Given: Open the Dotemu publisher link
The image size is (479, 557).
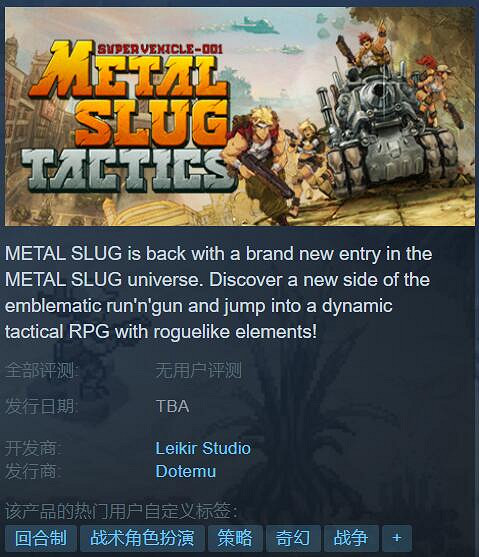Looking at the screenshot, I should [186, 471].
